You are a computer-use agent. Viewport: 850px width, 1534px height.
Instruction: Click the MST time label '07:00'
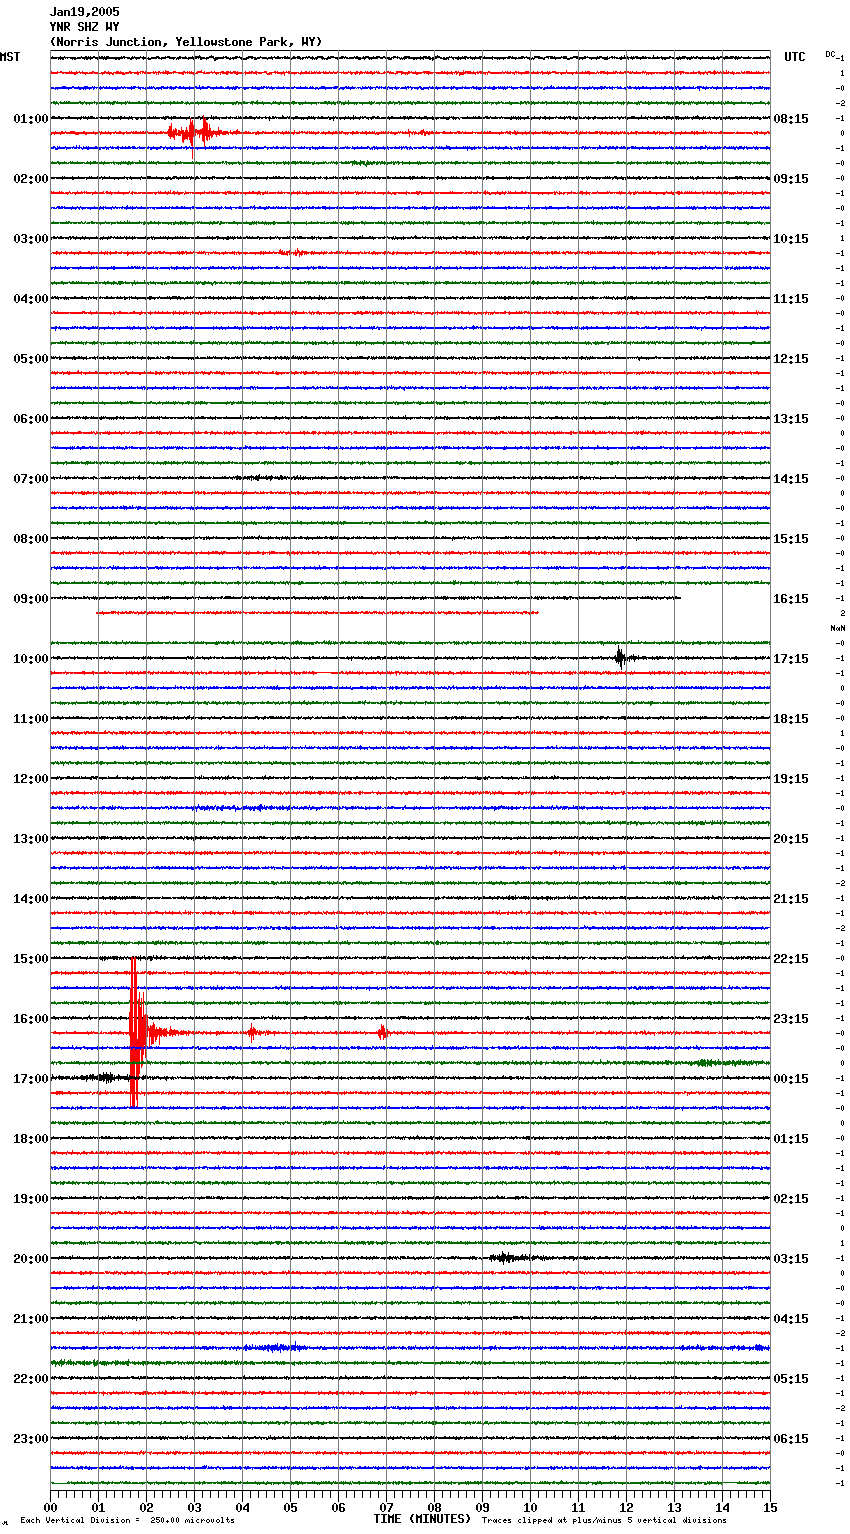point(31,479)
